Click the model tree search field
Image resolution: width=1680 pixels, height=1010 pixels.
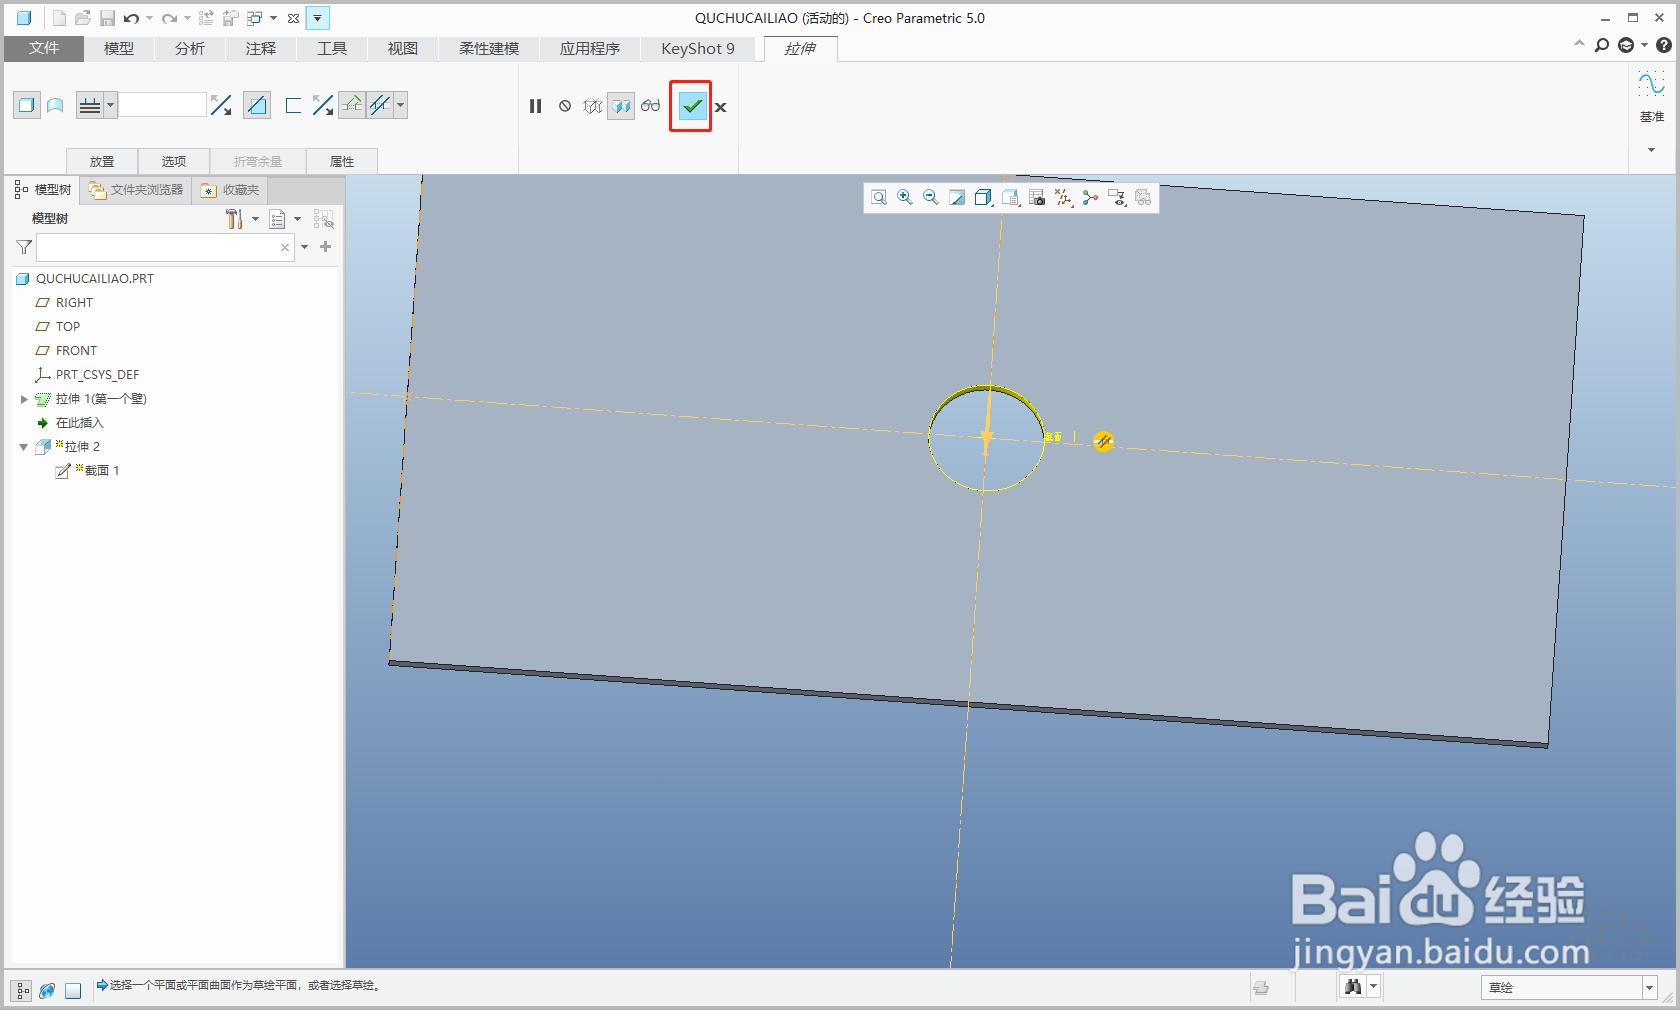pos(165,247)
